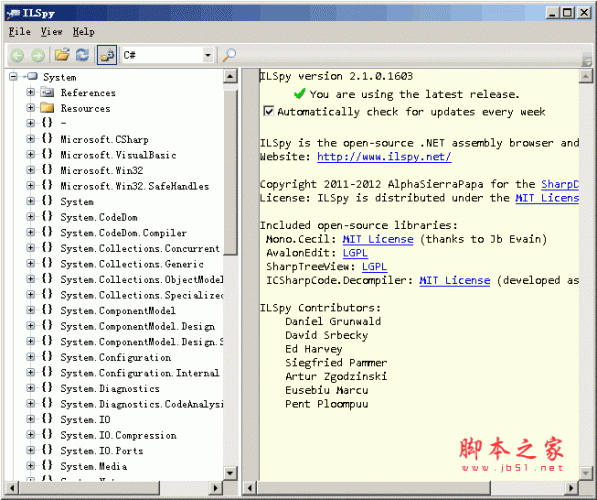The height and width of the screenshot is (500, 597).
Task: Click the green latest-release checkmark
Action: (300, 93)
